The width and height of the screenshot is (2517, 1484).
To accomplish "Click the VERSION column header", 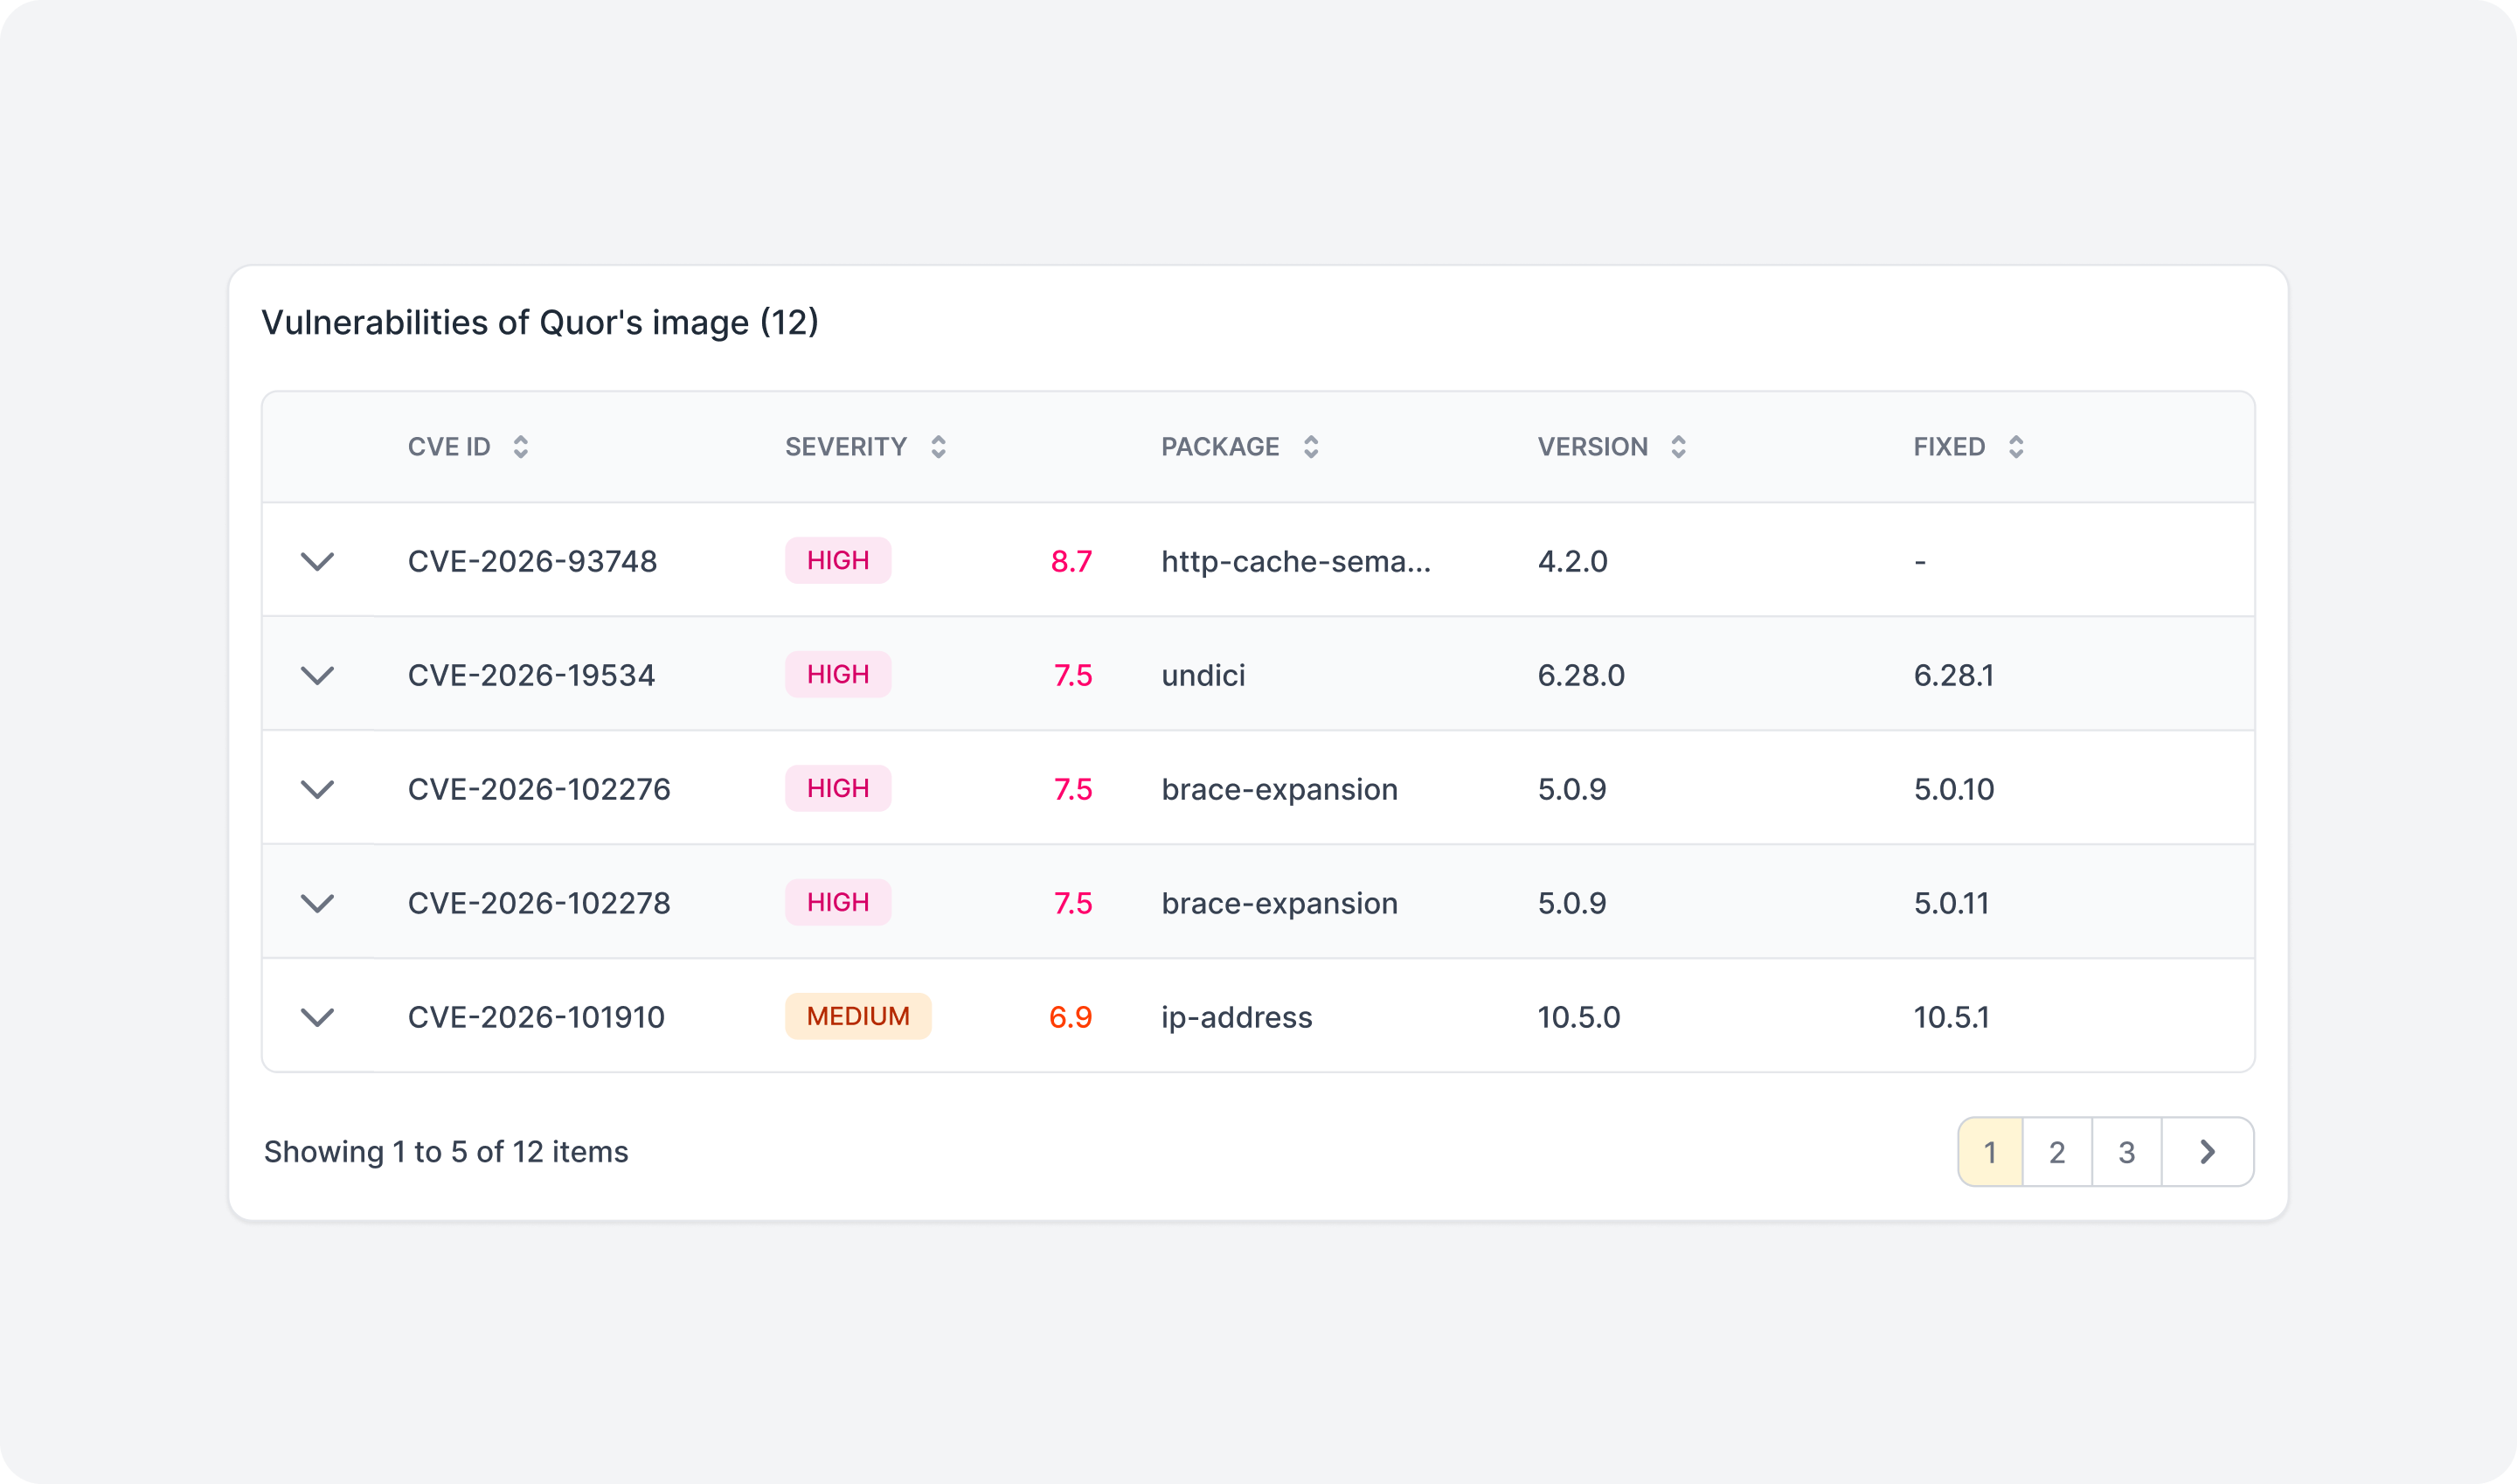I will point(1593,447).
